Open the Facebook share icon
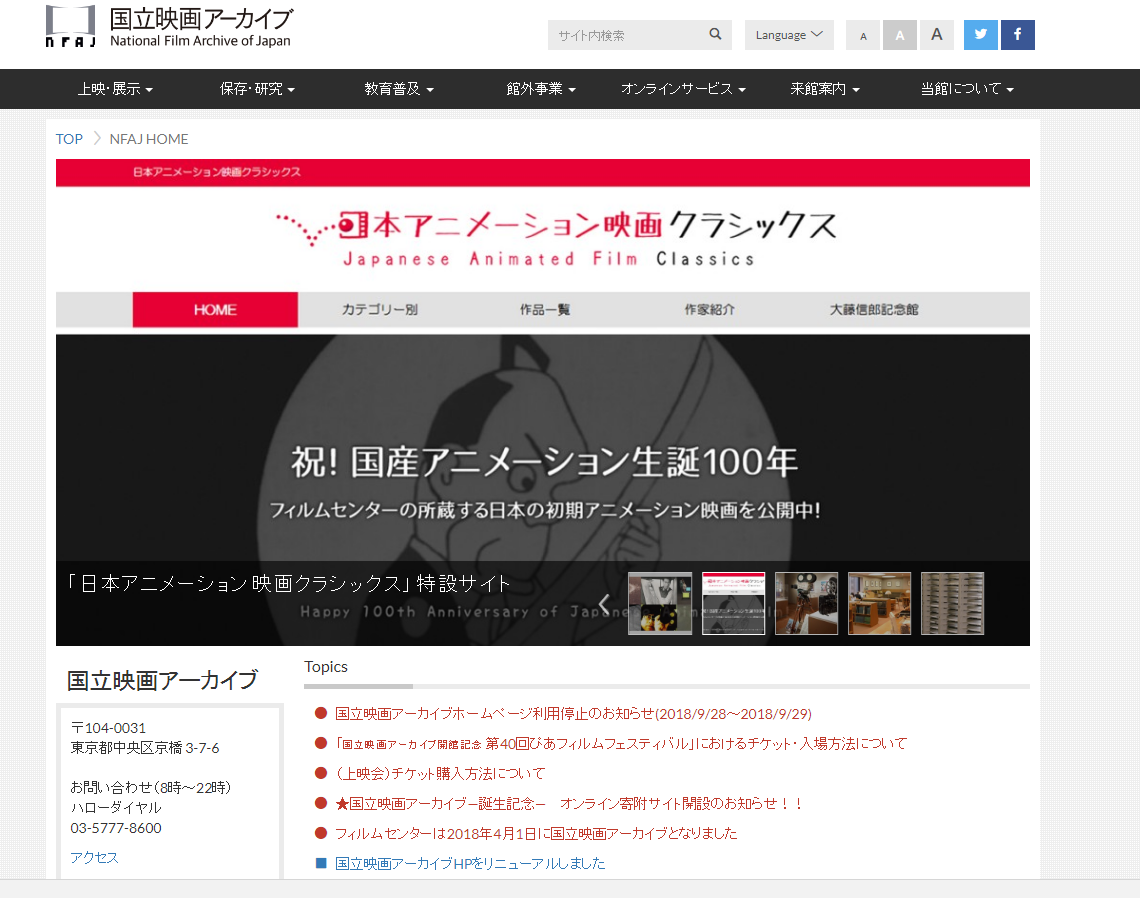 tap(1017, 34)
